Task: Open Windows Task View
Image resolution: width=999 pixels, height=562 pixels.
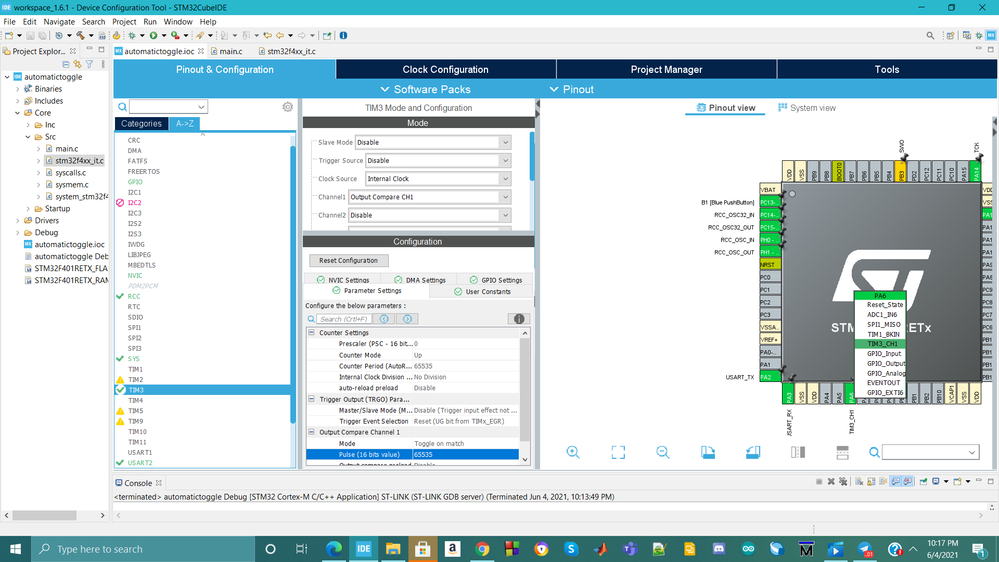Action: pyautogui.click(x=301, y=549)
